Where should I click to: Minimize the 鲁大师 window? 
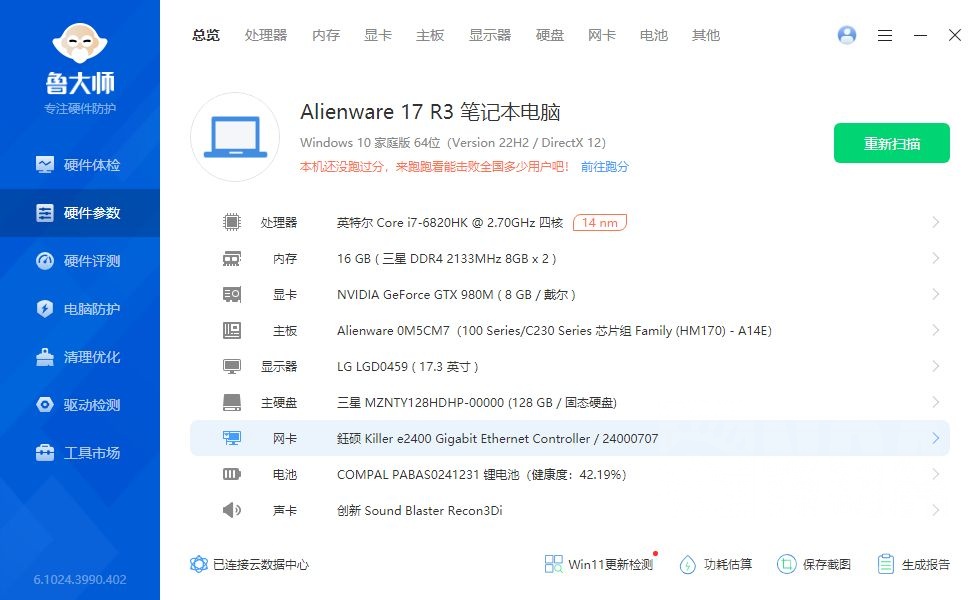click(x=920, y=36)
